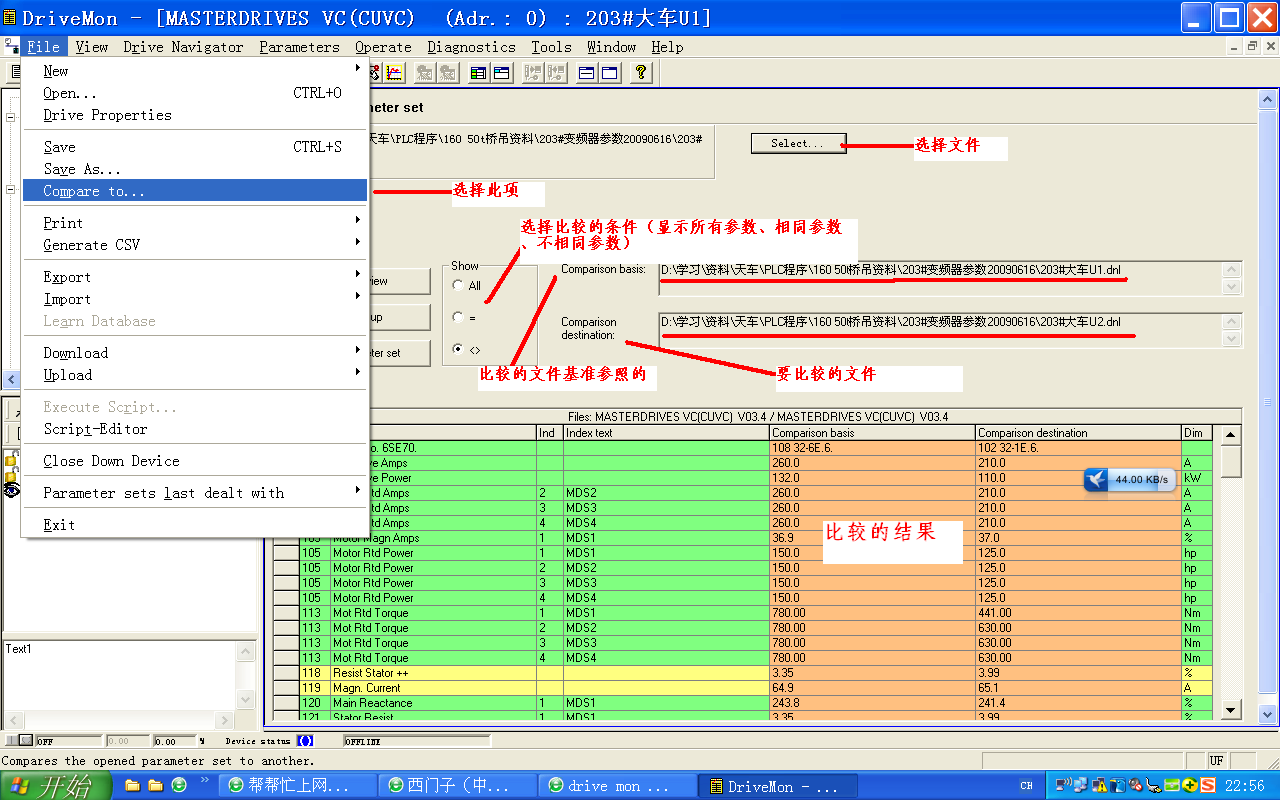The width and height of the screenshot is (1280, 800).
Task: Click the Comparison destination column header
Action: [1078, 433]
